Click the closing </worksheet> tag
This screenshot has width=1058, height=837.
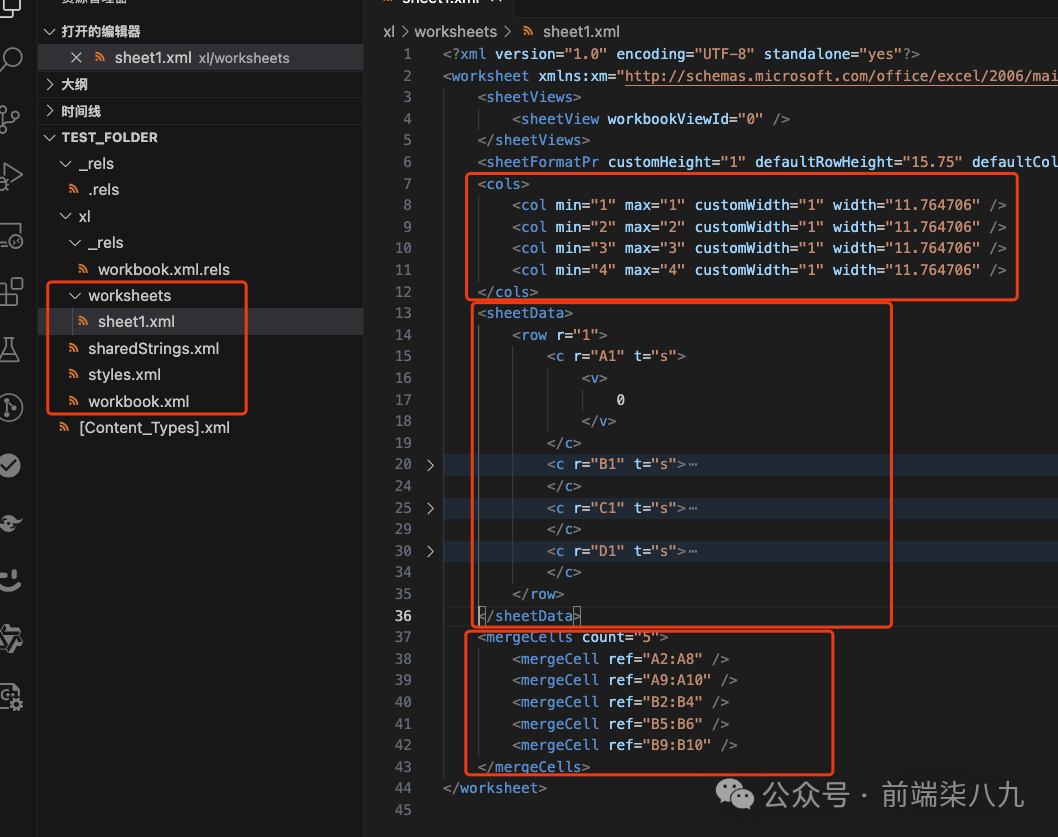(495, 788)
